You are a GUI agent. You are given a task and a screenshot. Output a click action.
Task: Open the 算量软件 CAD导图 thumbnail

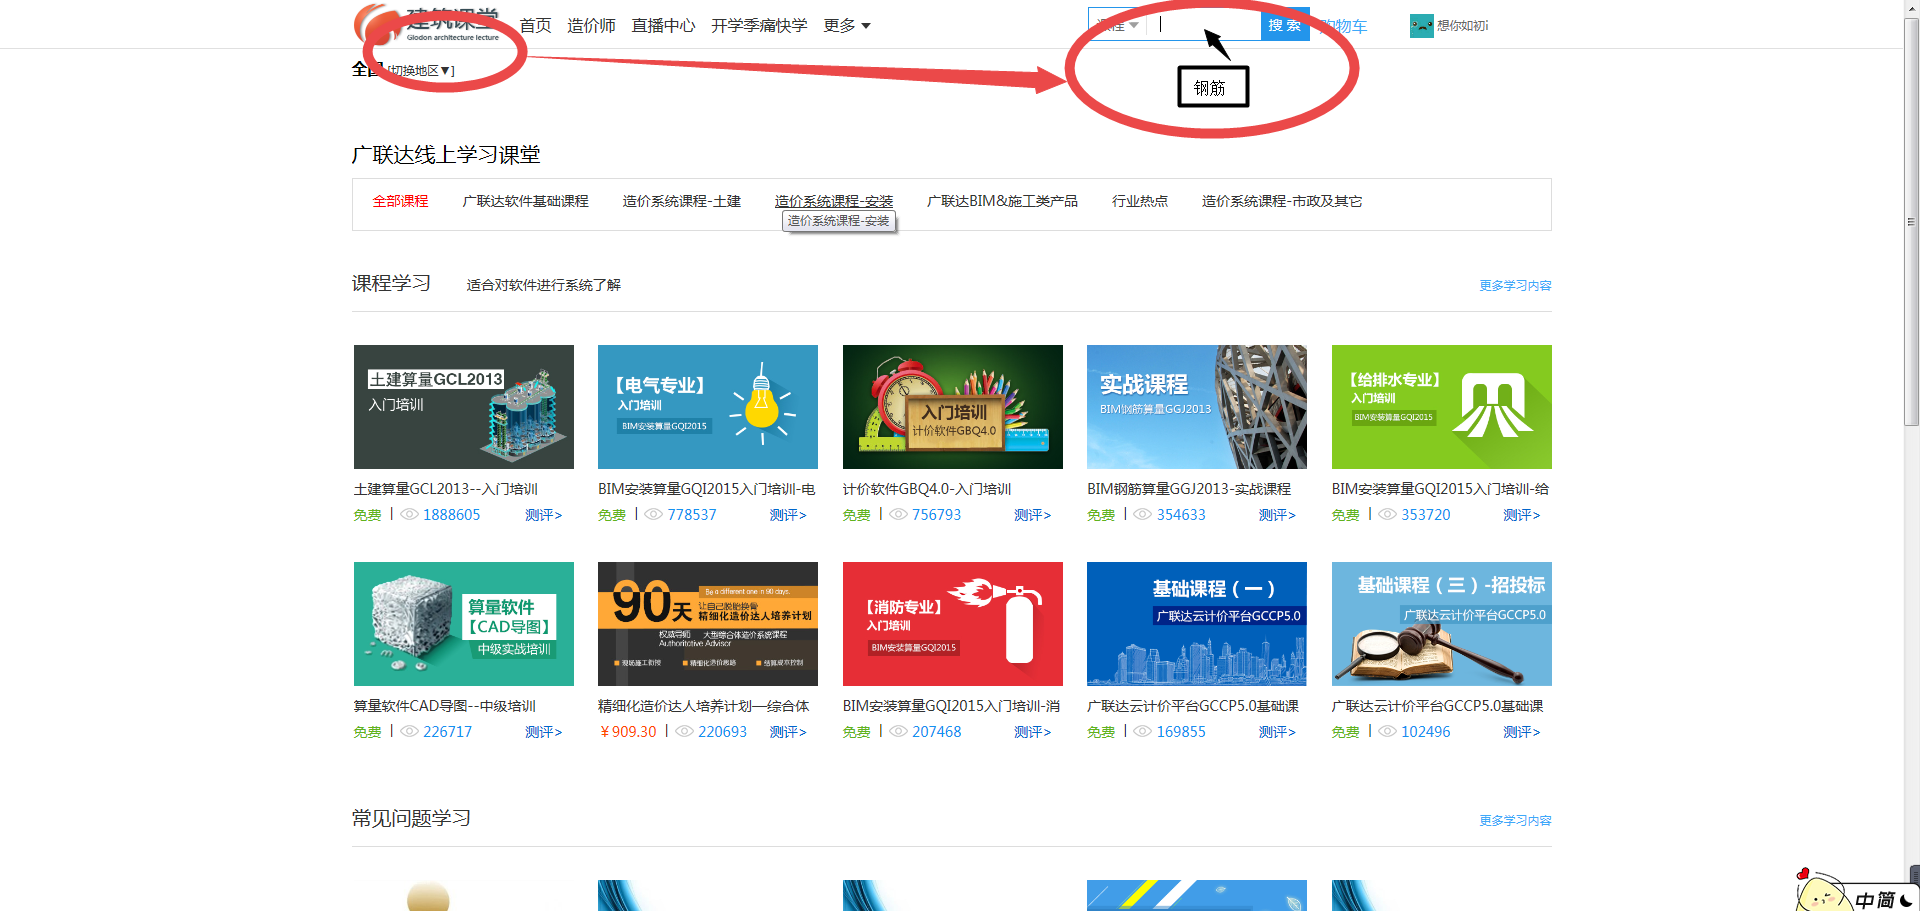[464, 624]
